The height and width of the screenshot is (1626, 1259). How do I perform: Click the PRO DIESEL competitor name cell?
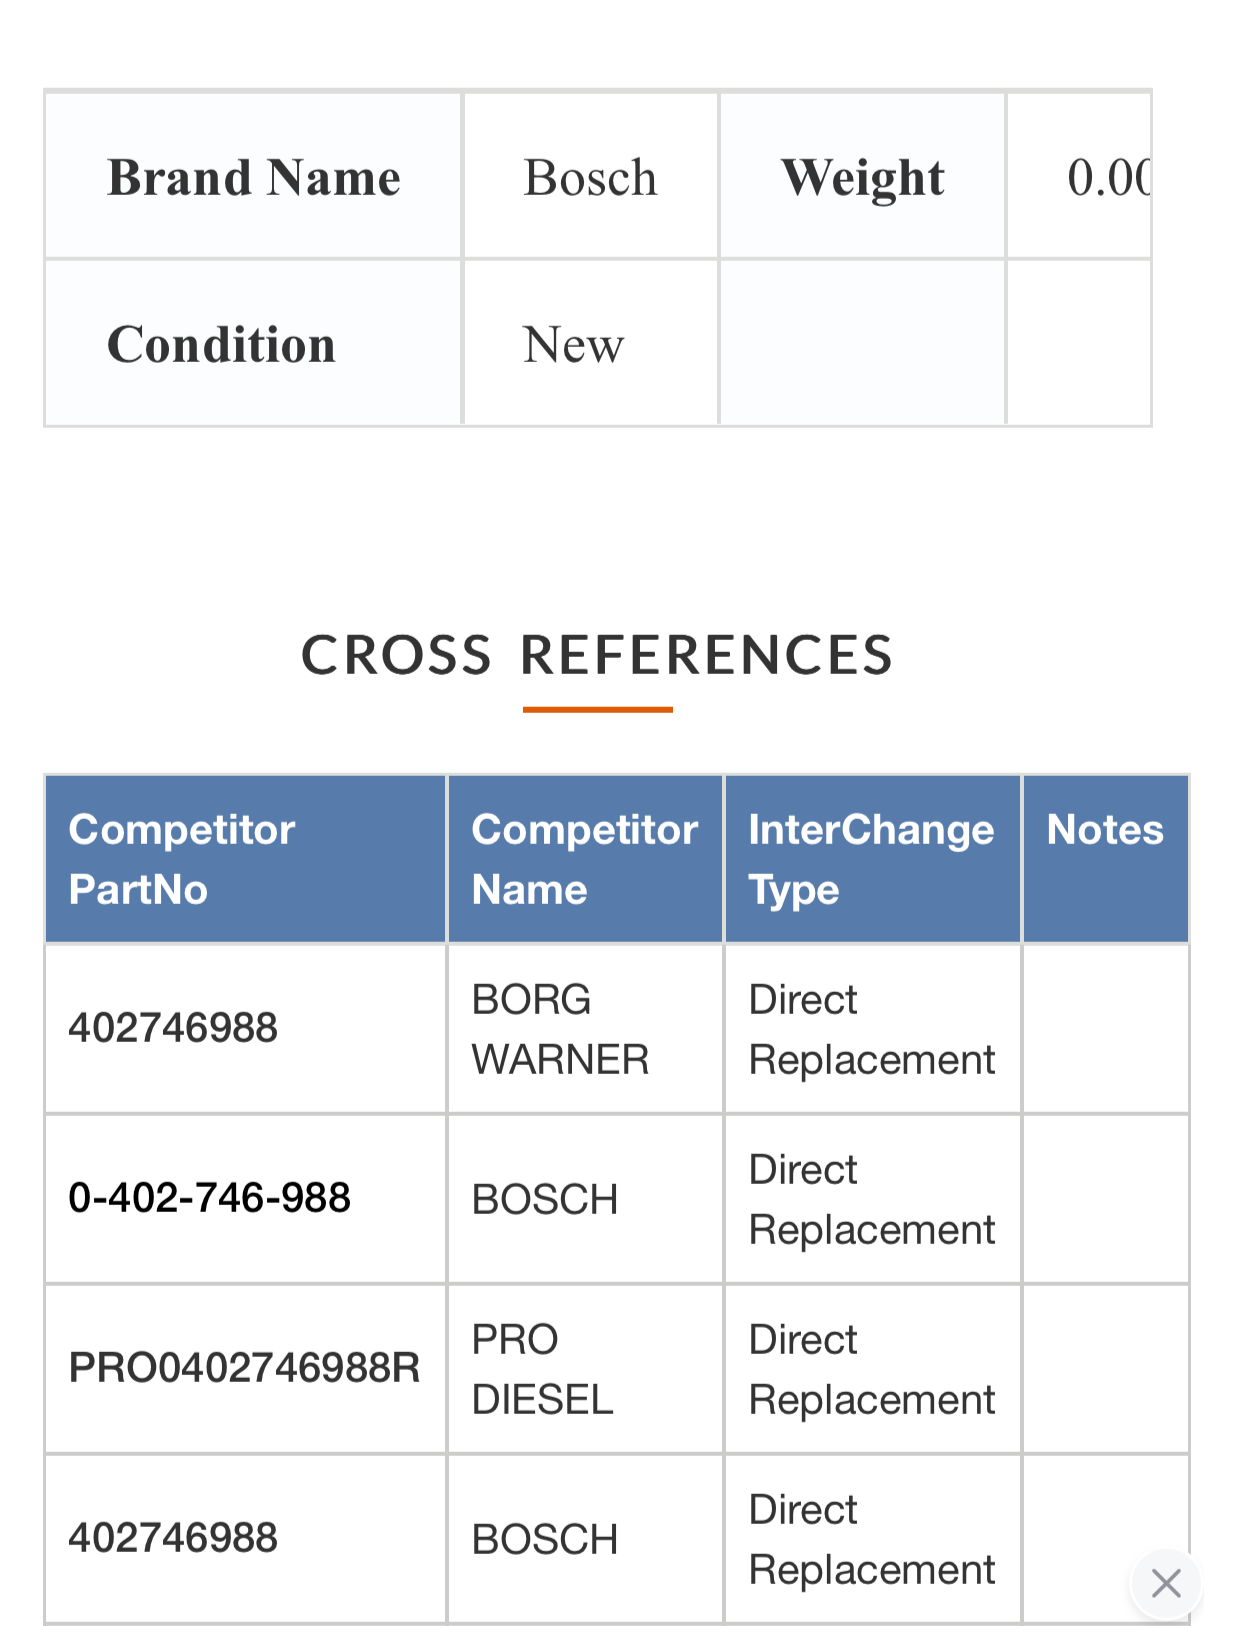point(542,1369)
